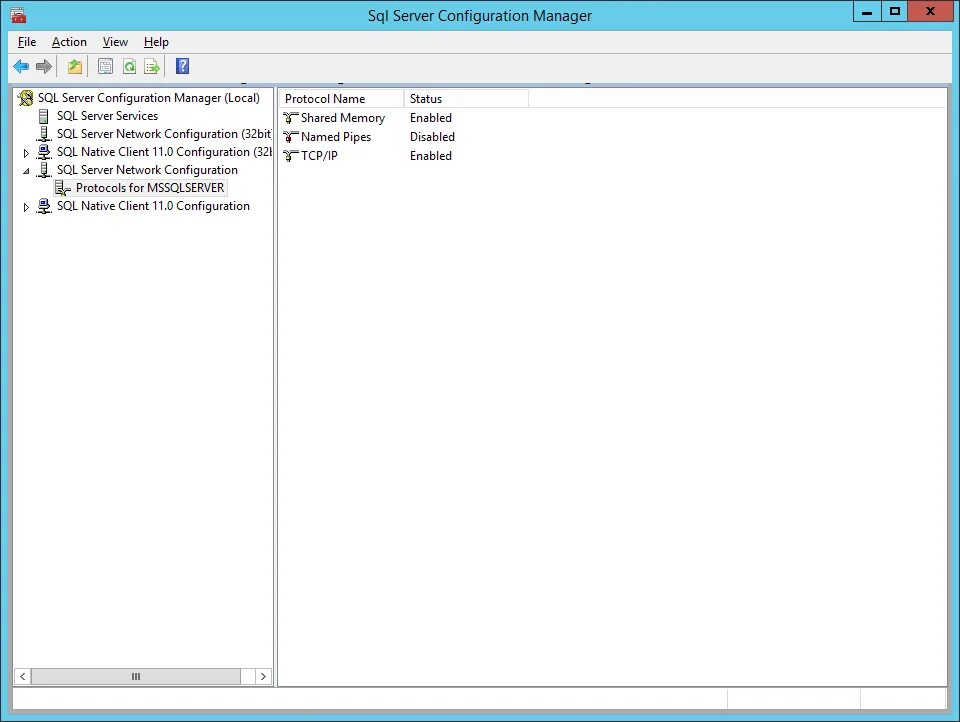This screenshot has width=960, height=722.
Task: Select the Named Pipes protocol icon
Action: point(290,137)
